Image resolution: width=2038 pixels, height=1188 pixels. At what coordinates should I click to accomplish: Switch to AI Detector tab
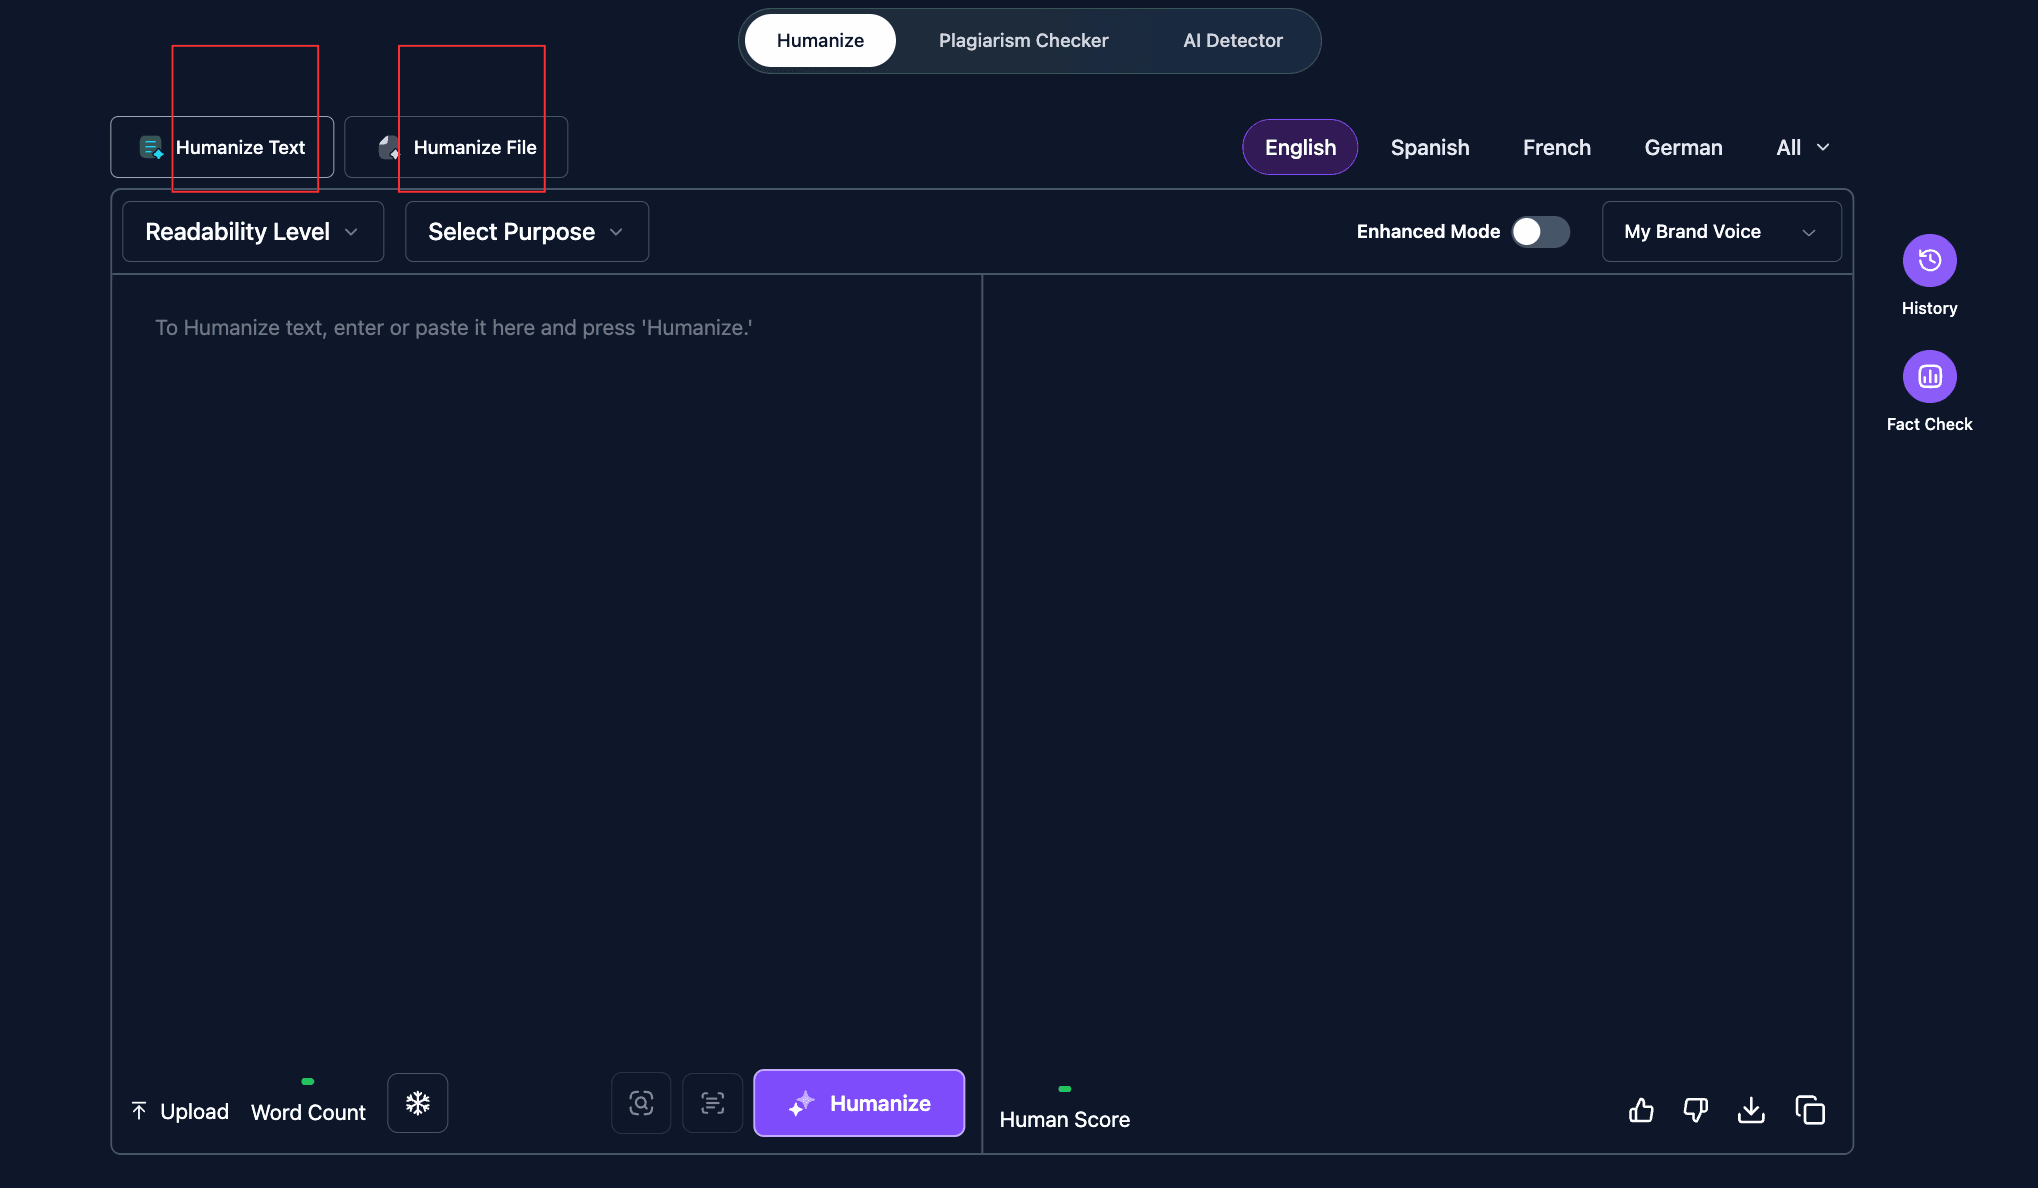click(1233, 41)
